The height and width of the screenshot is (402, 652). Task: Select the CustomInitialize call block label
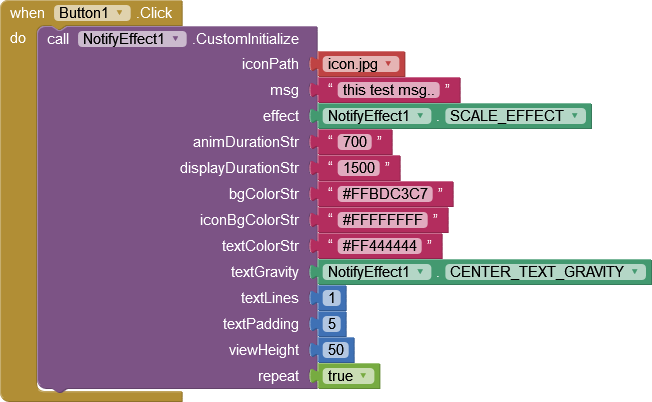[245, 39]
